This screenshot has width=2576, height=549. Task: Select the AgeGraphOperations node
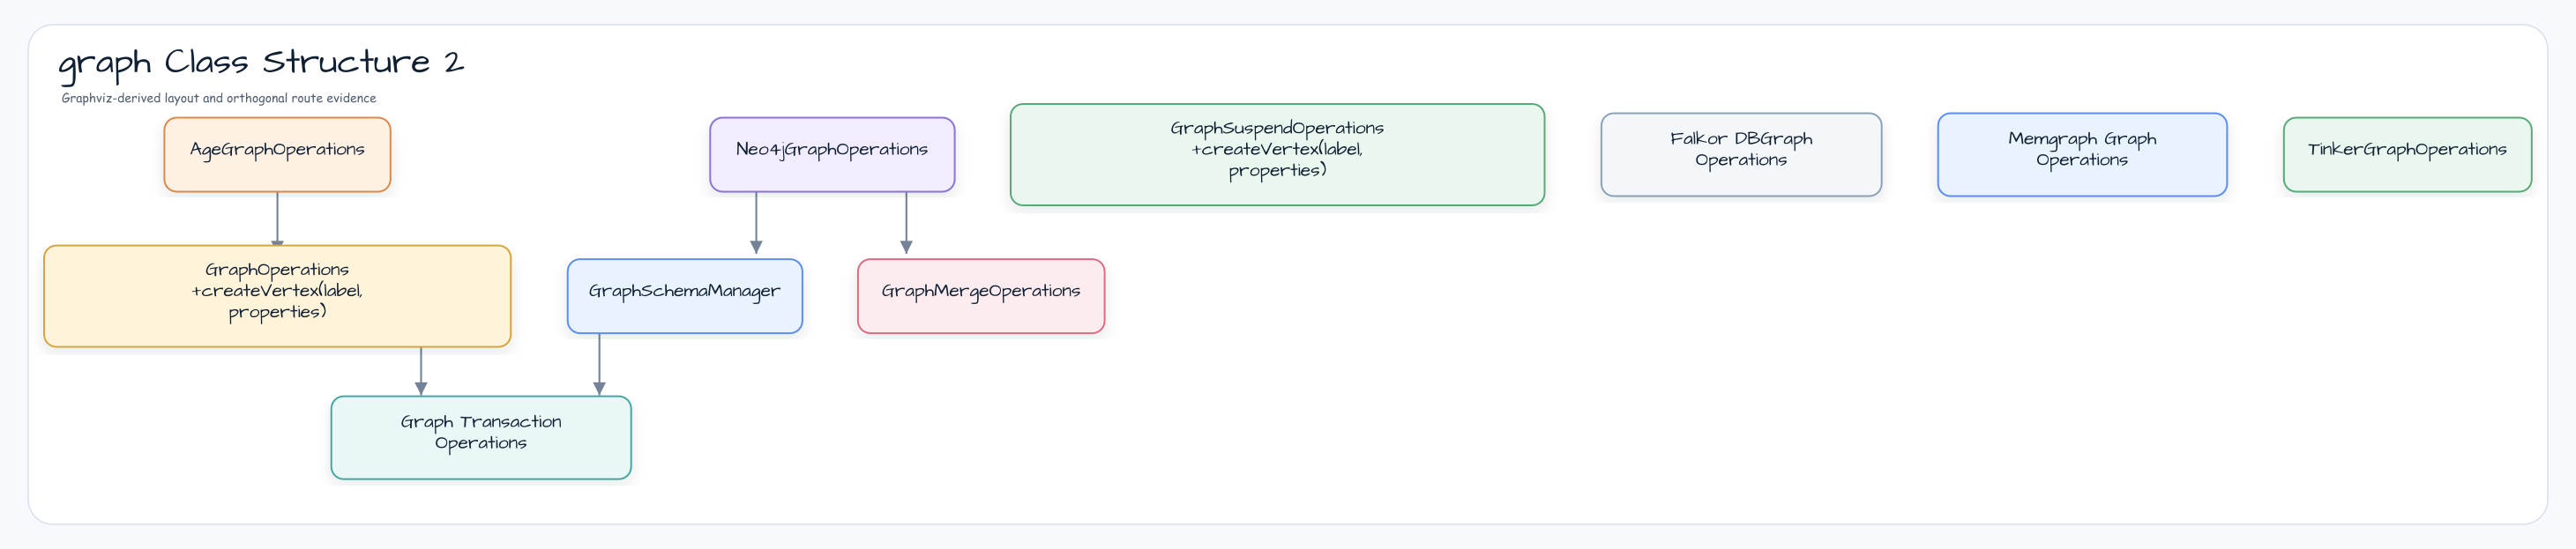click(277, 154)
